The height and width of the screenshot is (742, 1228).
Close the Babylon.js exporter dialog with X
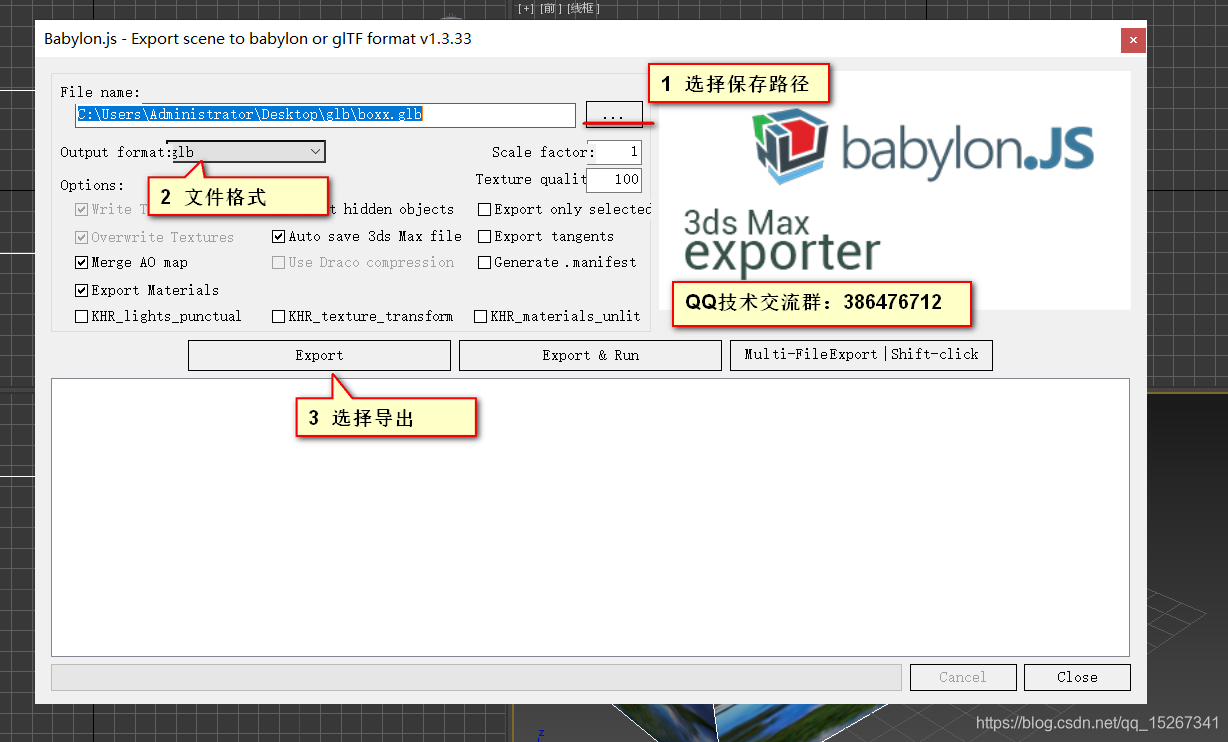[1133, 40]
